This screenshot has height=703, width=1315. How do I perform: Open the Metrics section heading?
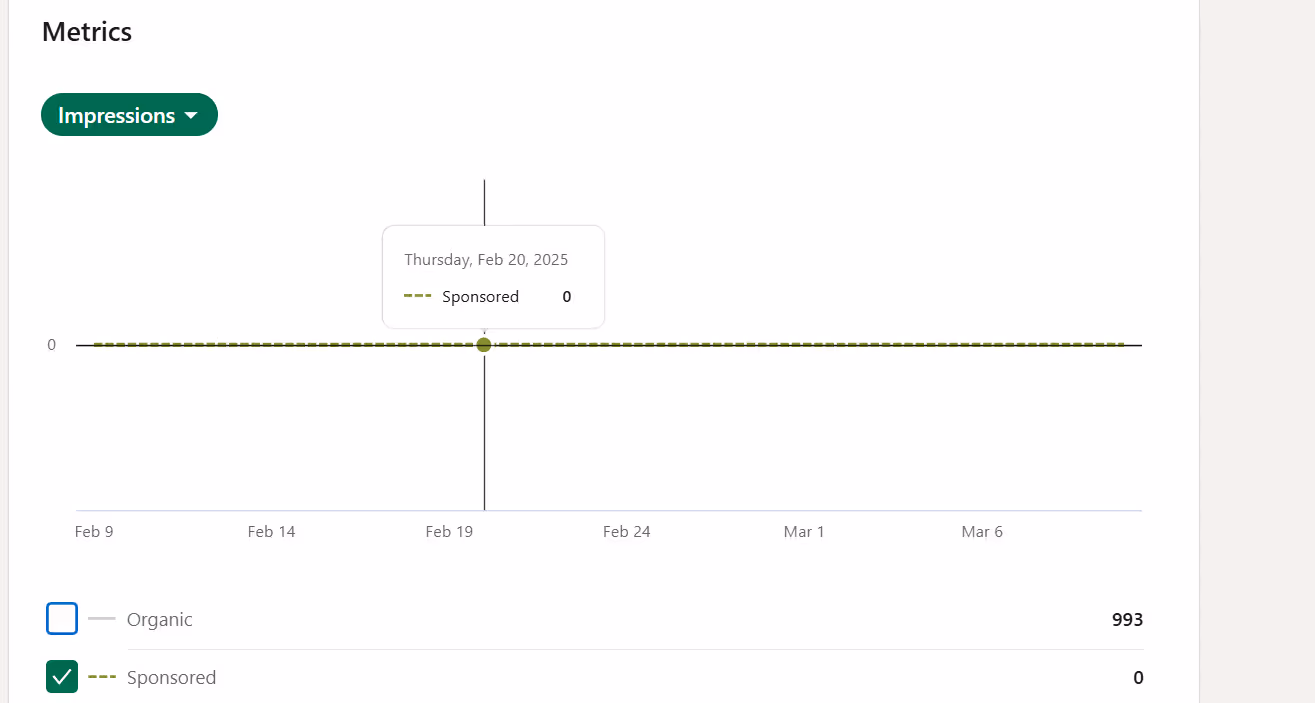(87, 31)
